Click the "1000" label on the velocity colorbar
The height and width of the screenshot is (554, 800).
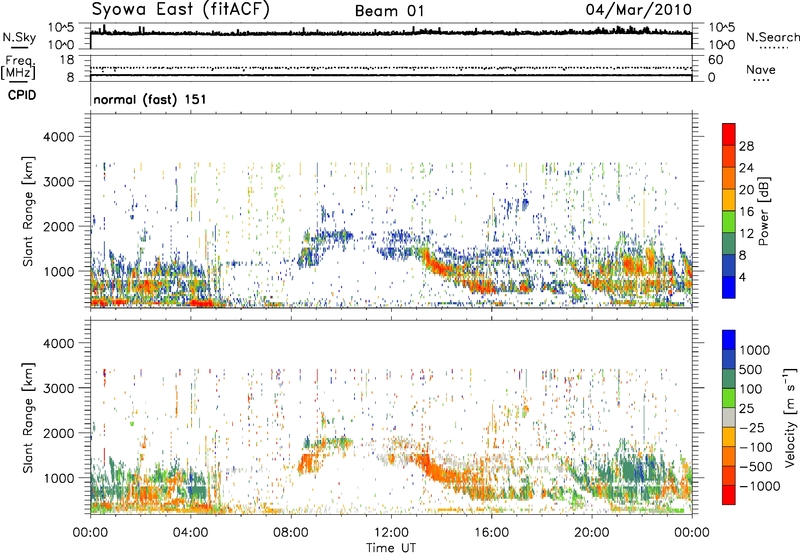point(755,350)
